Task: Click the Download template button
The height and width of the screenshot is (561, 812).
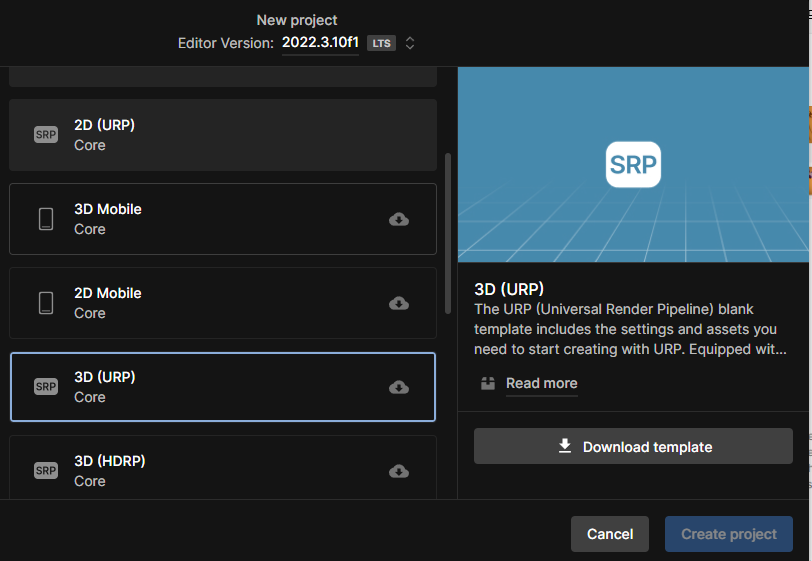Action: [633, 446]
